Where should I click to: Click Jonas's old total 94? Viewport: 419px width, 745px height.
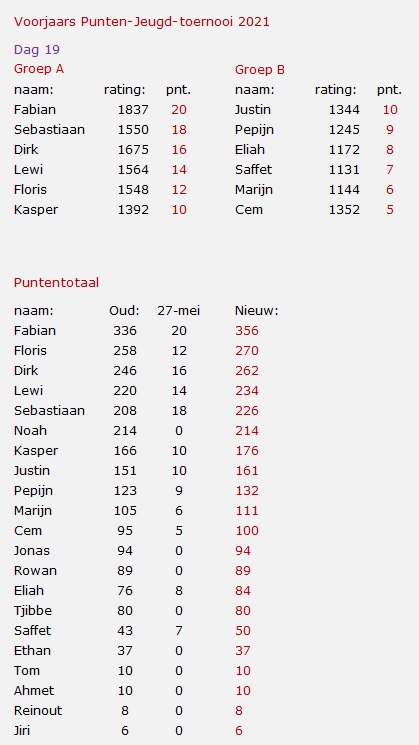124,551
